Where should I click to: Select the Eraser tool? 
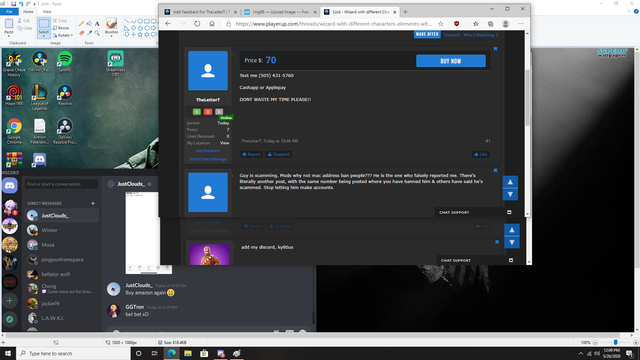(81, 32)
